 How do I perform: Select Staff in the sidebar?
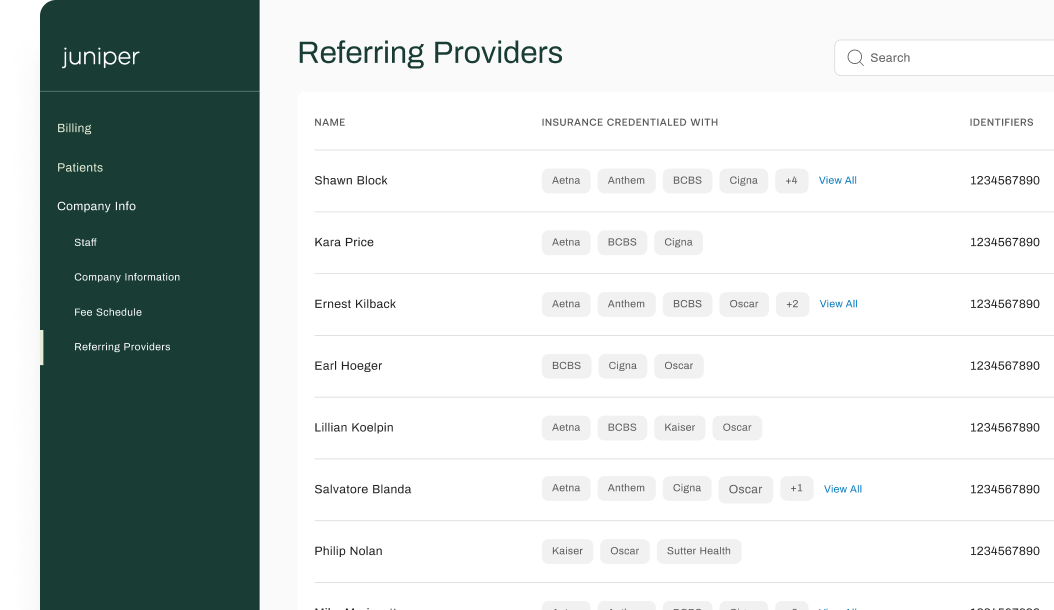[x=85, y=242]
